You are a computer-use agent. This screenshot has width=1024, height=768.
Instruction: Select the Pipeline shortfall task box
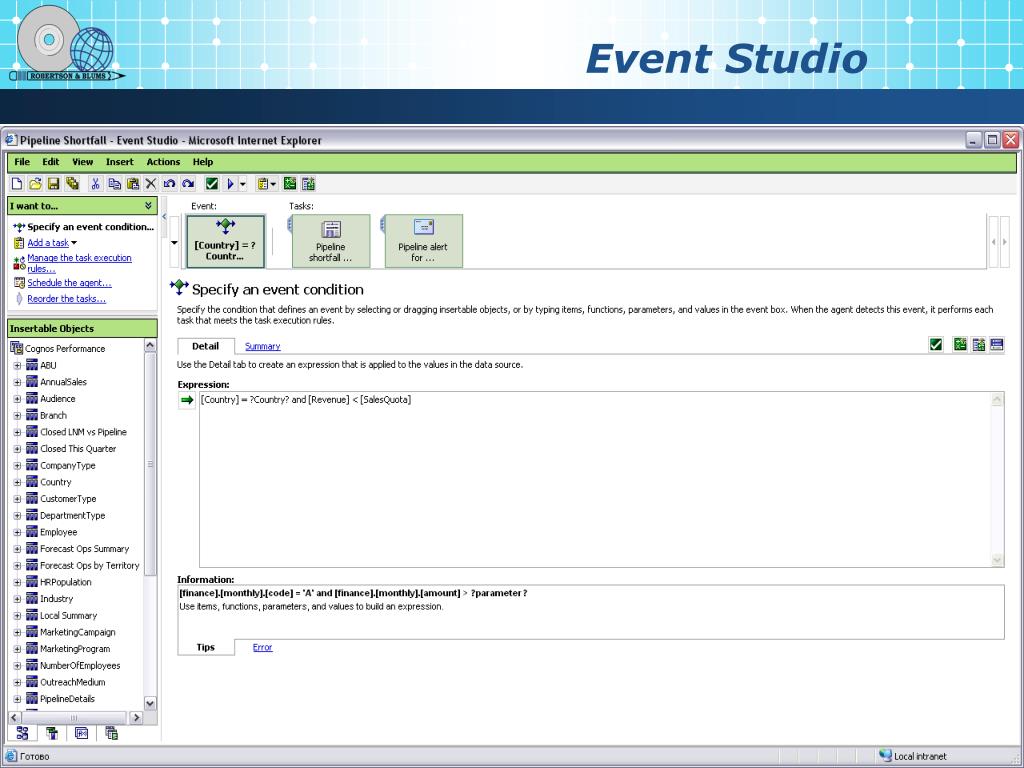click(x=330, y=241)
